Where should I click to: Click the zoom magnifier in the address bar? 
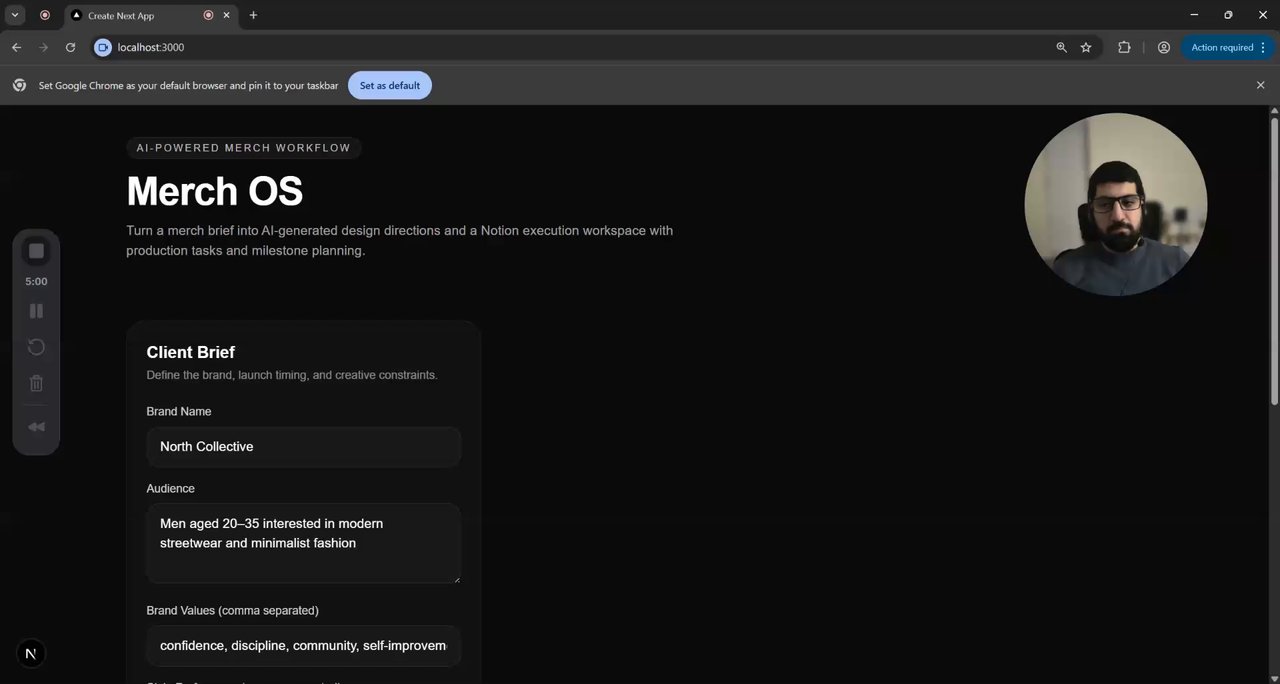(1062, 47)
